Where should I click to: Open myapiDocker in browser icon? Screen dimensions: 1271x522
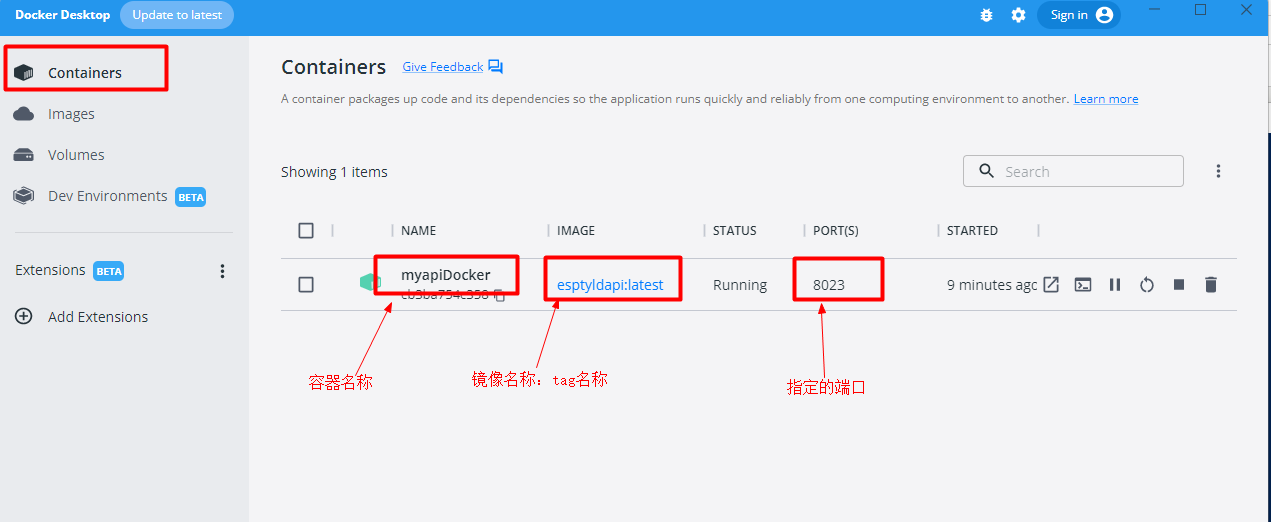point(1051,285)
